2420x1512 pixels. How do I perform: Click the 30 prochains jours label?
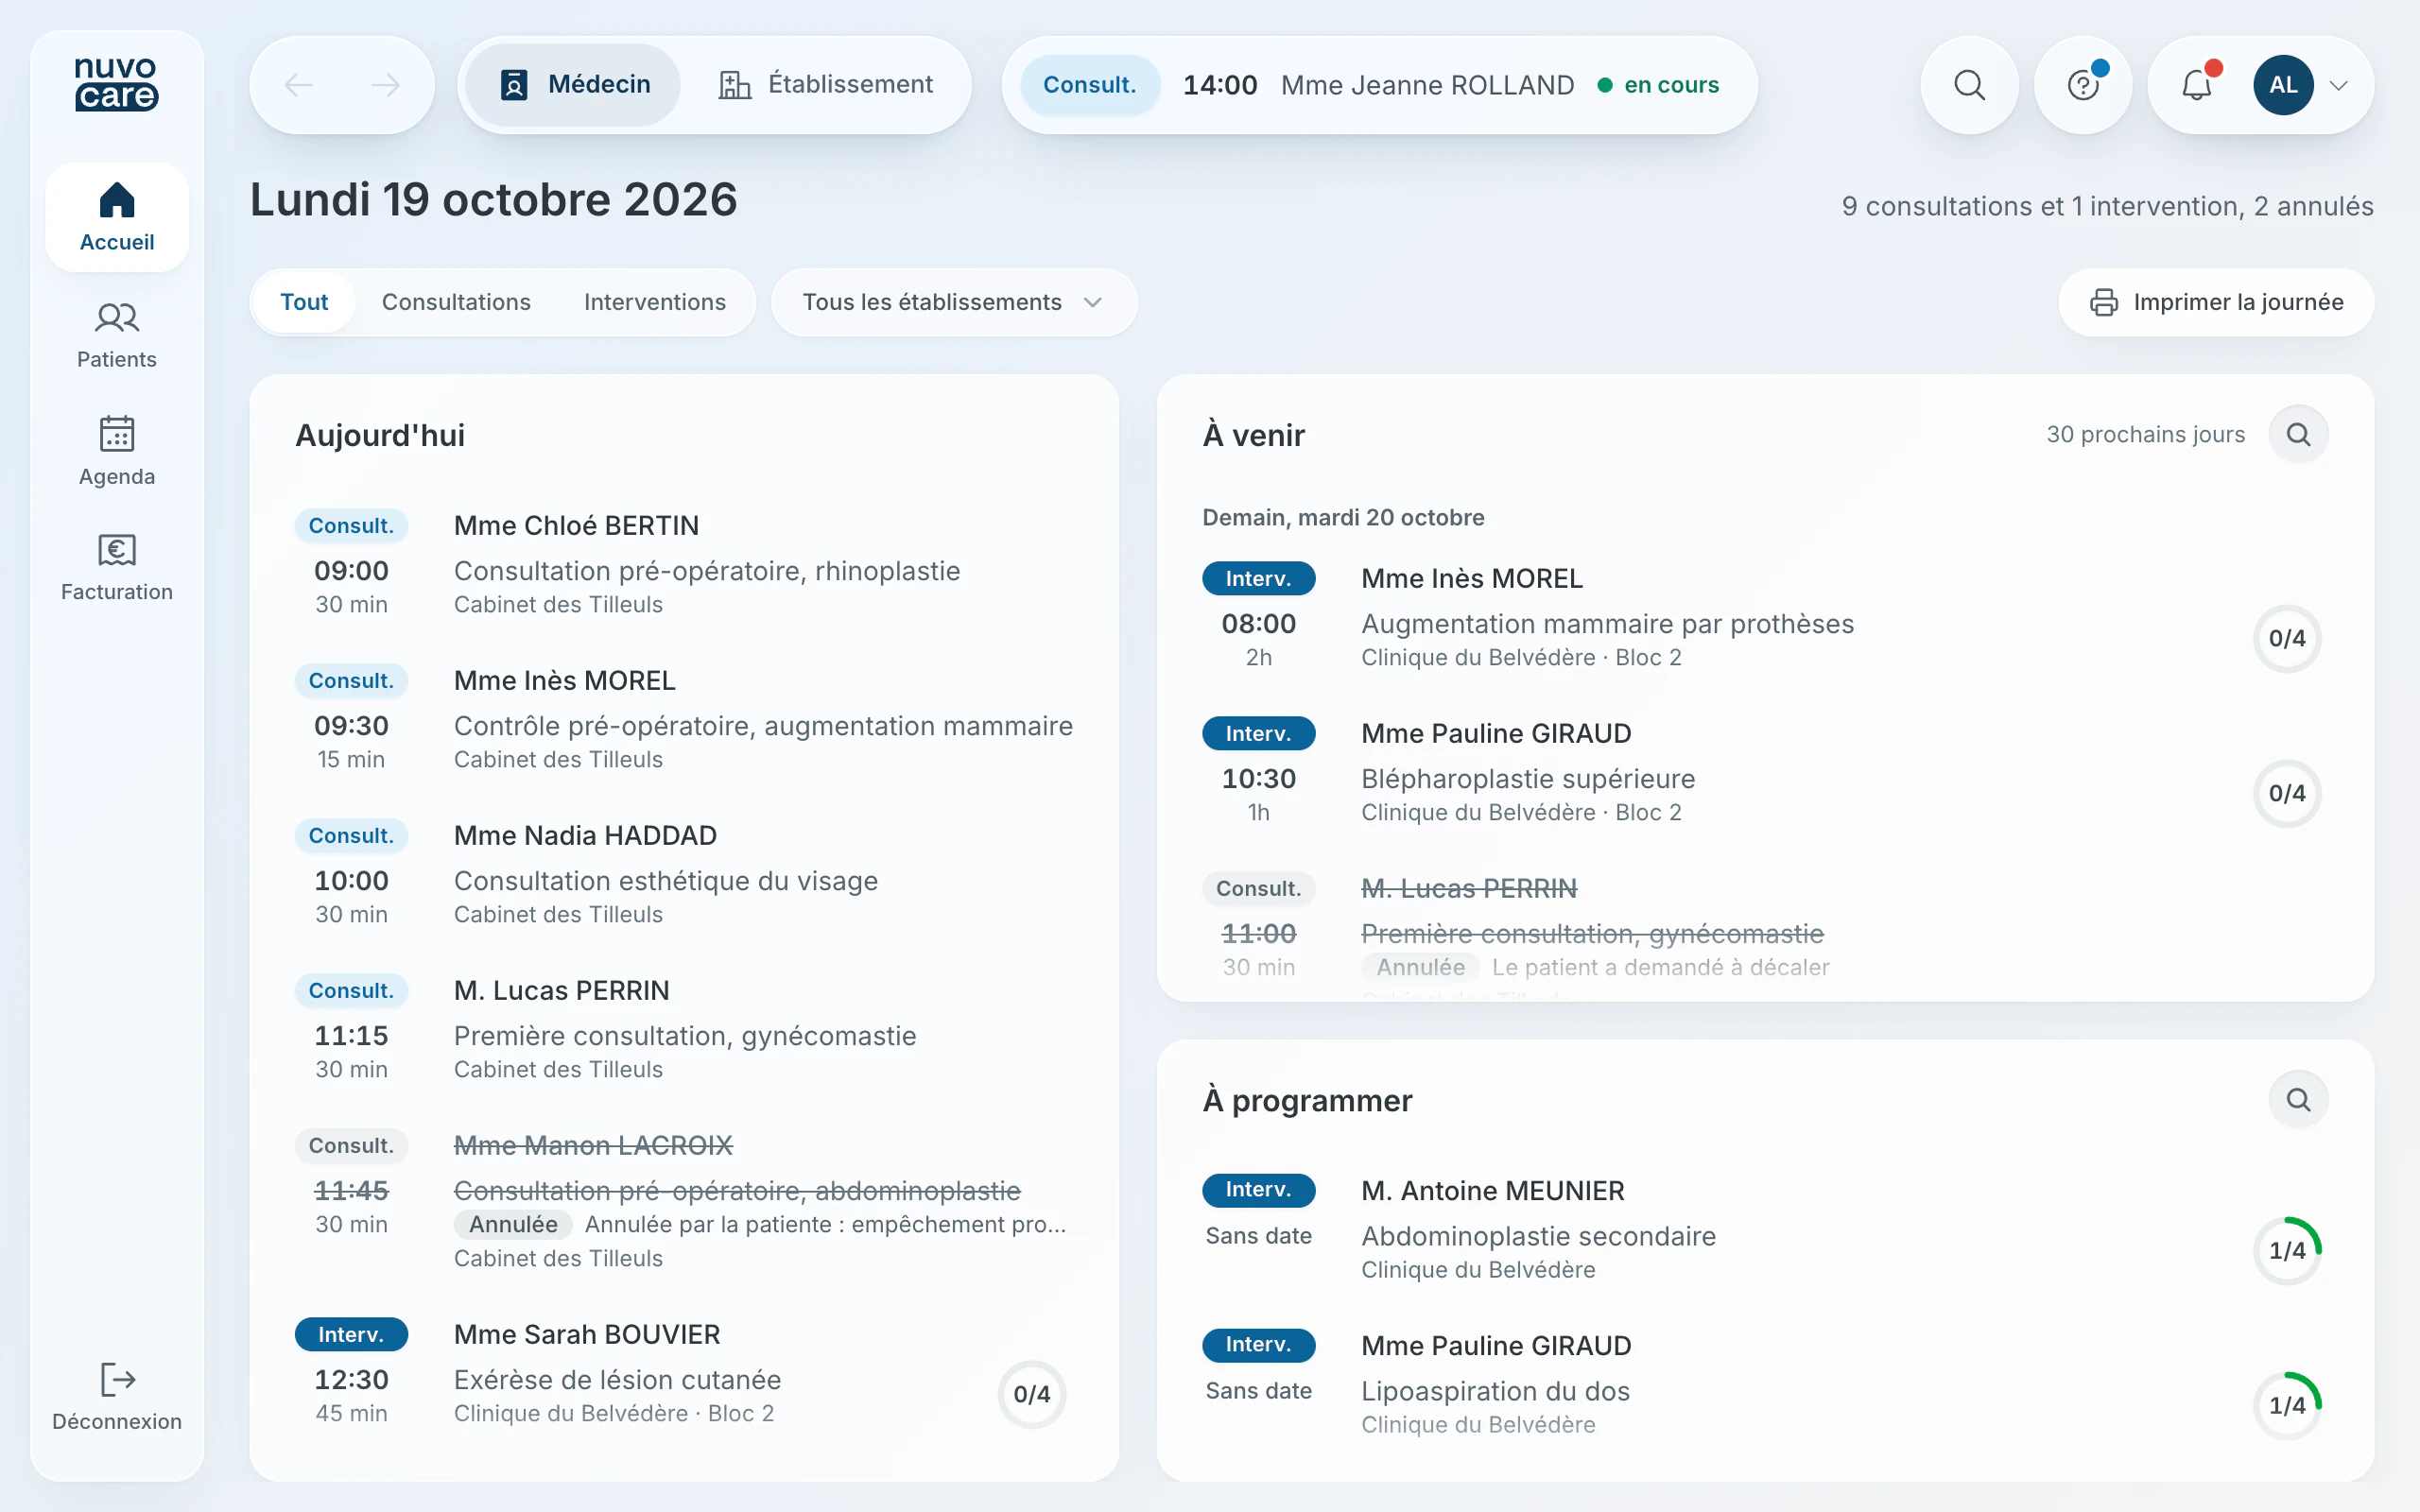point(2145,434)
